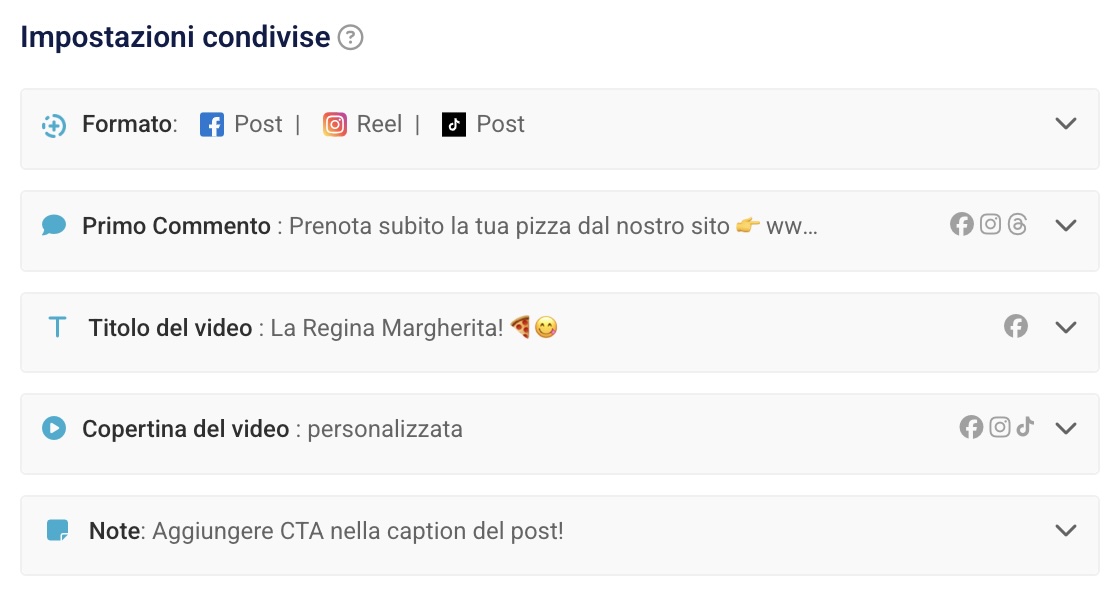1117x589 pixels.
Task: Expand the Primo Commento section chevron
Action: click(x=1066, y=225)
